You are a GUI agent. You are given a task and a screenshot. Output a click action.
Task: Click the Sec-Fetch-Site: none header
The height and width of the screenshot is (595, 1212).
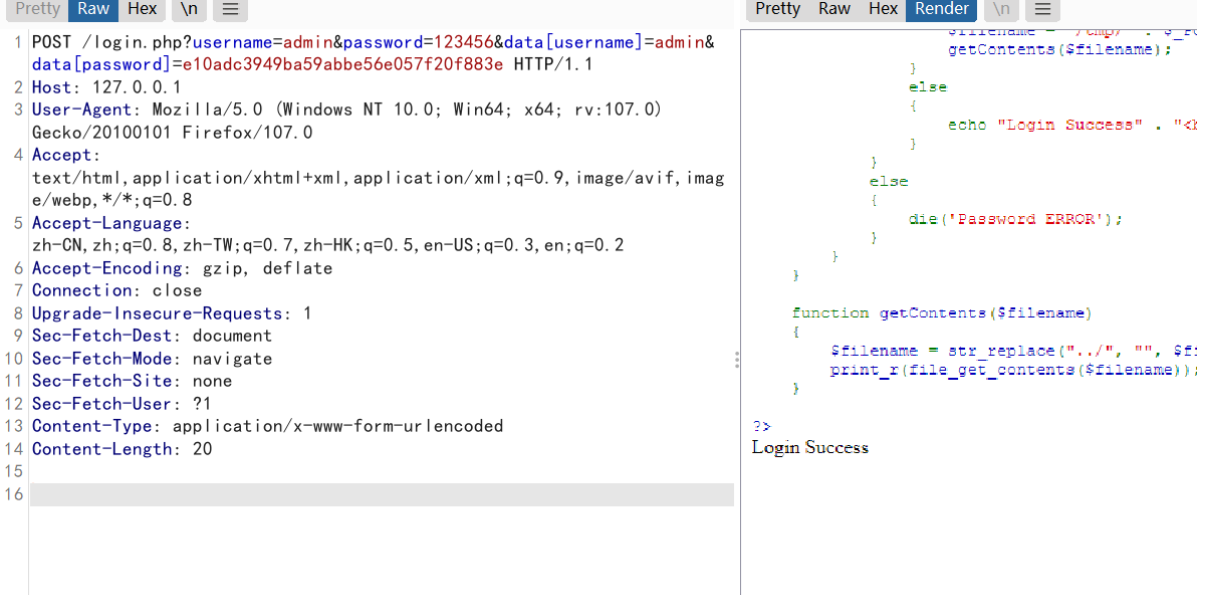(131, 381)
